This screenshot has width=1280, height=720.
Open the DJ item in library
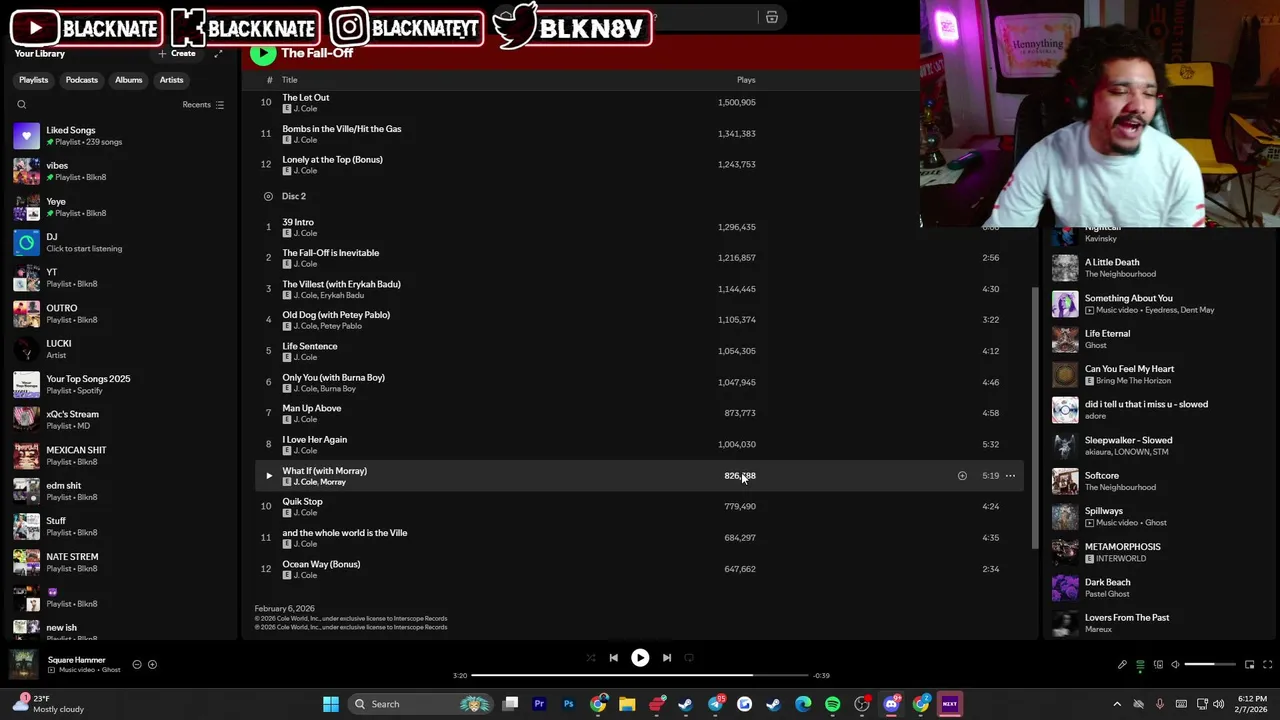pyautogui.click(x=120, y=242)
